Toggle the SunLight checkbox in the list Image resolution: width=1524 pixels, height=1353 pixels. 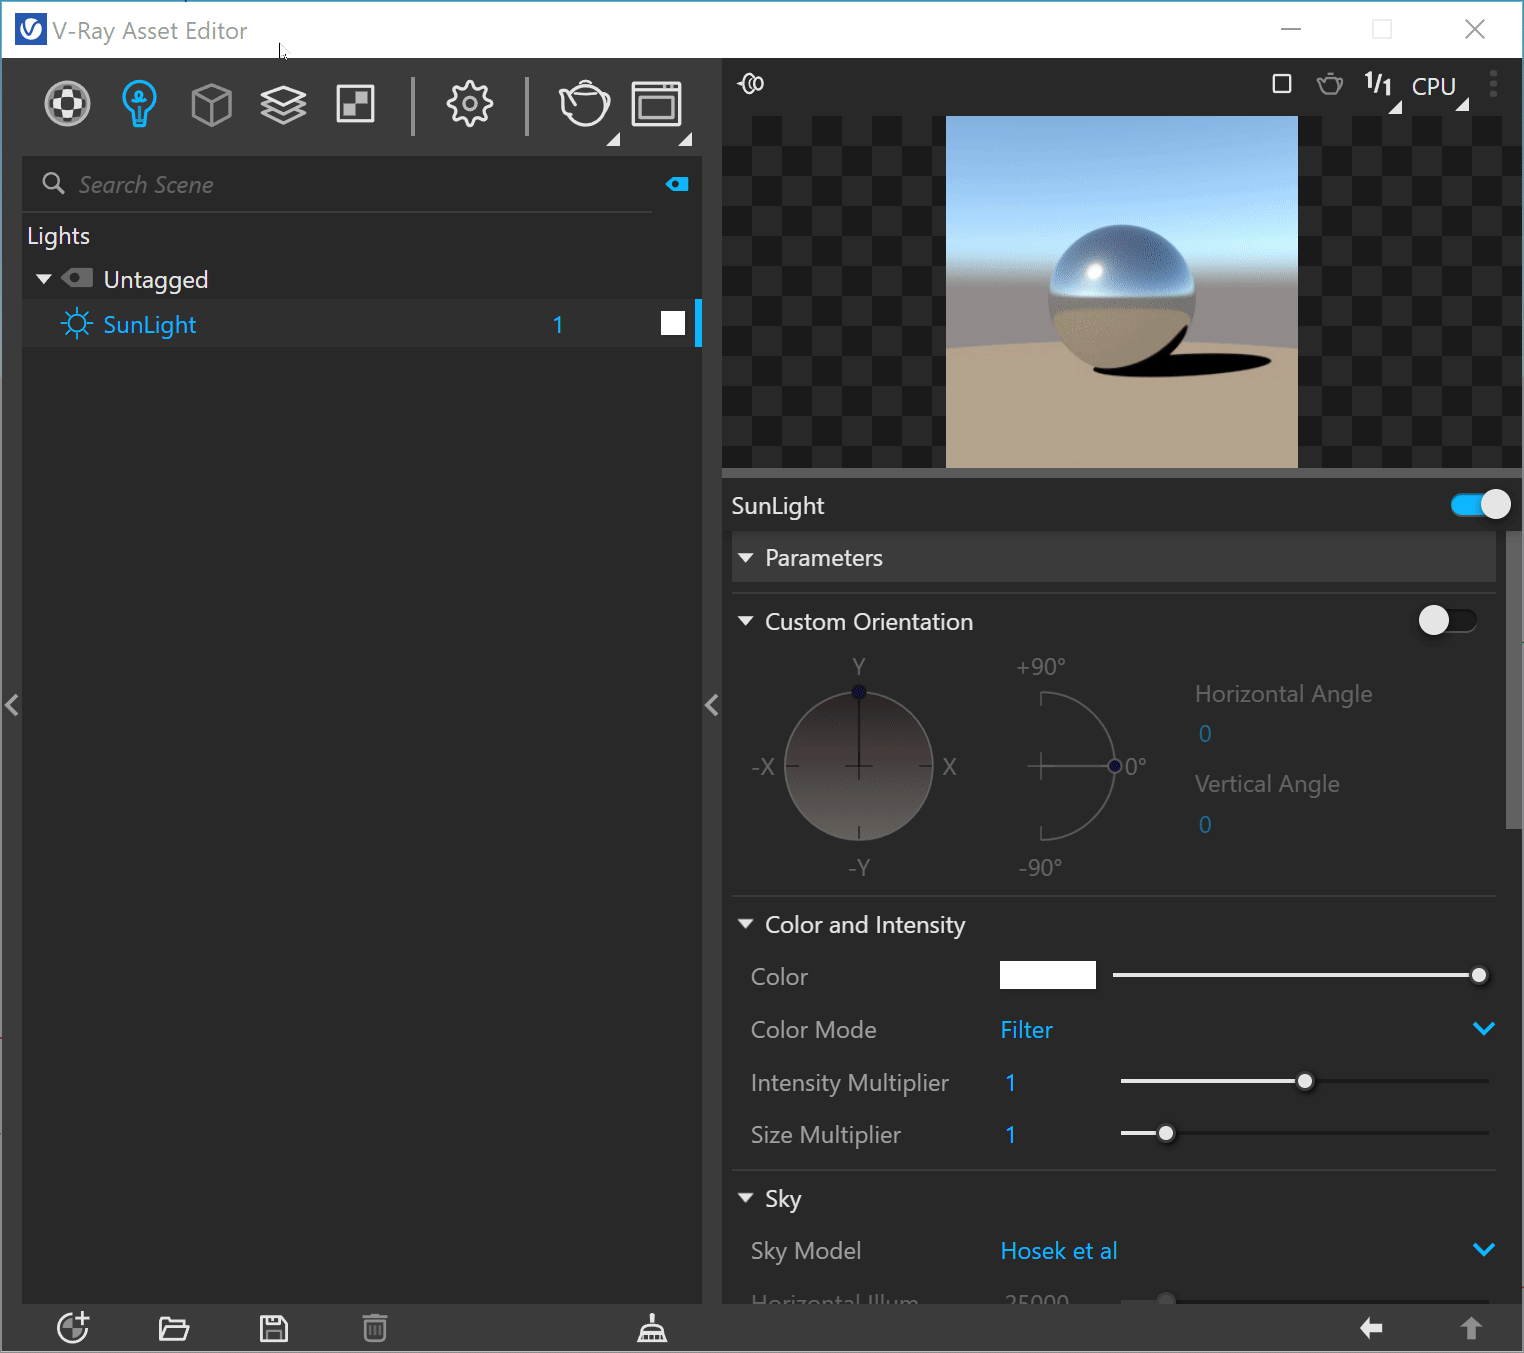672,323
